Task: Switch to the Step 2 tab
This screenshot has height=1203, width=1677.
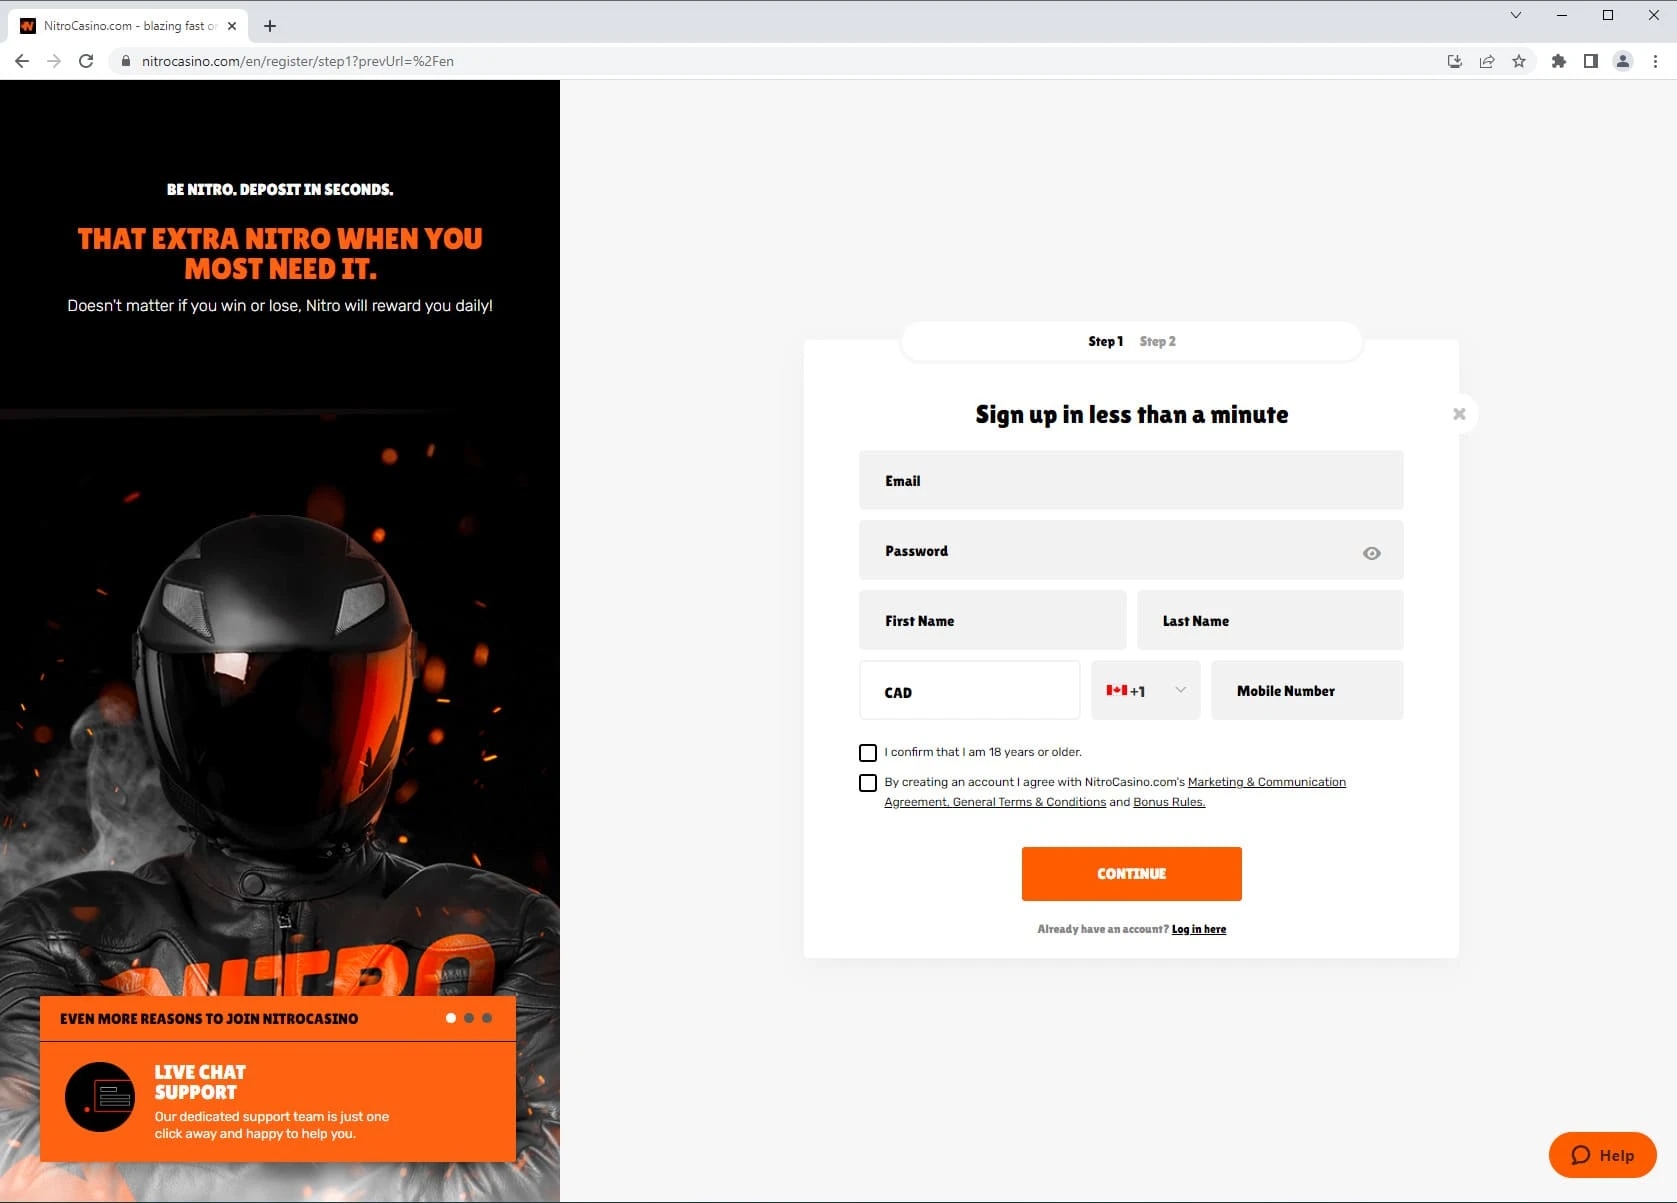Action: (1158, 341)
